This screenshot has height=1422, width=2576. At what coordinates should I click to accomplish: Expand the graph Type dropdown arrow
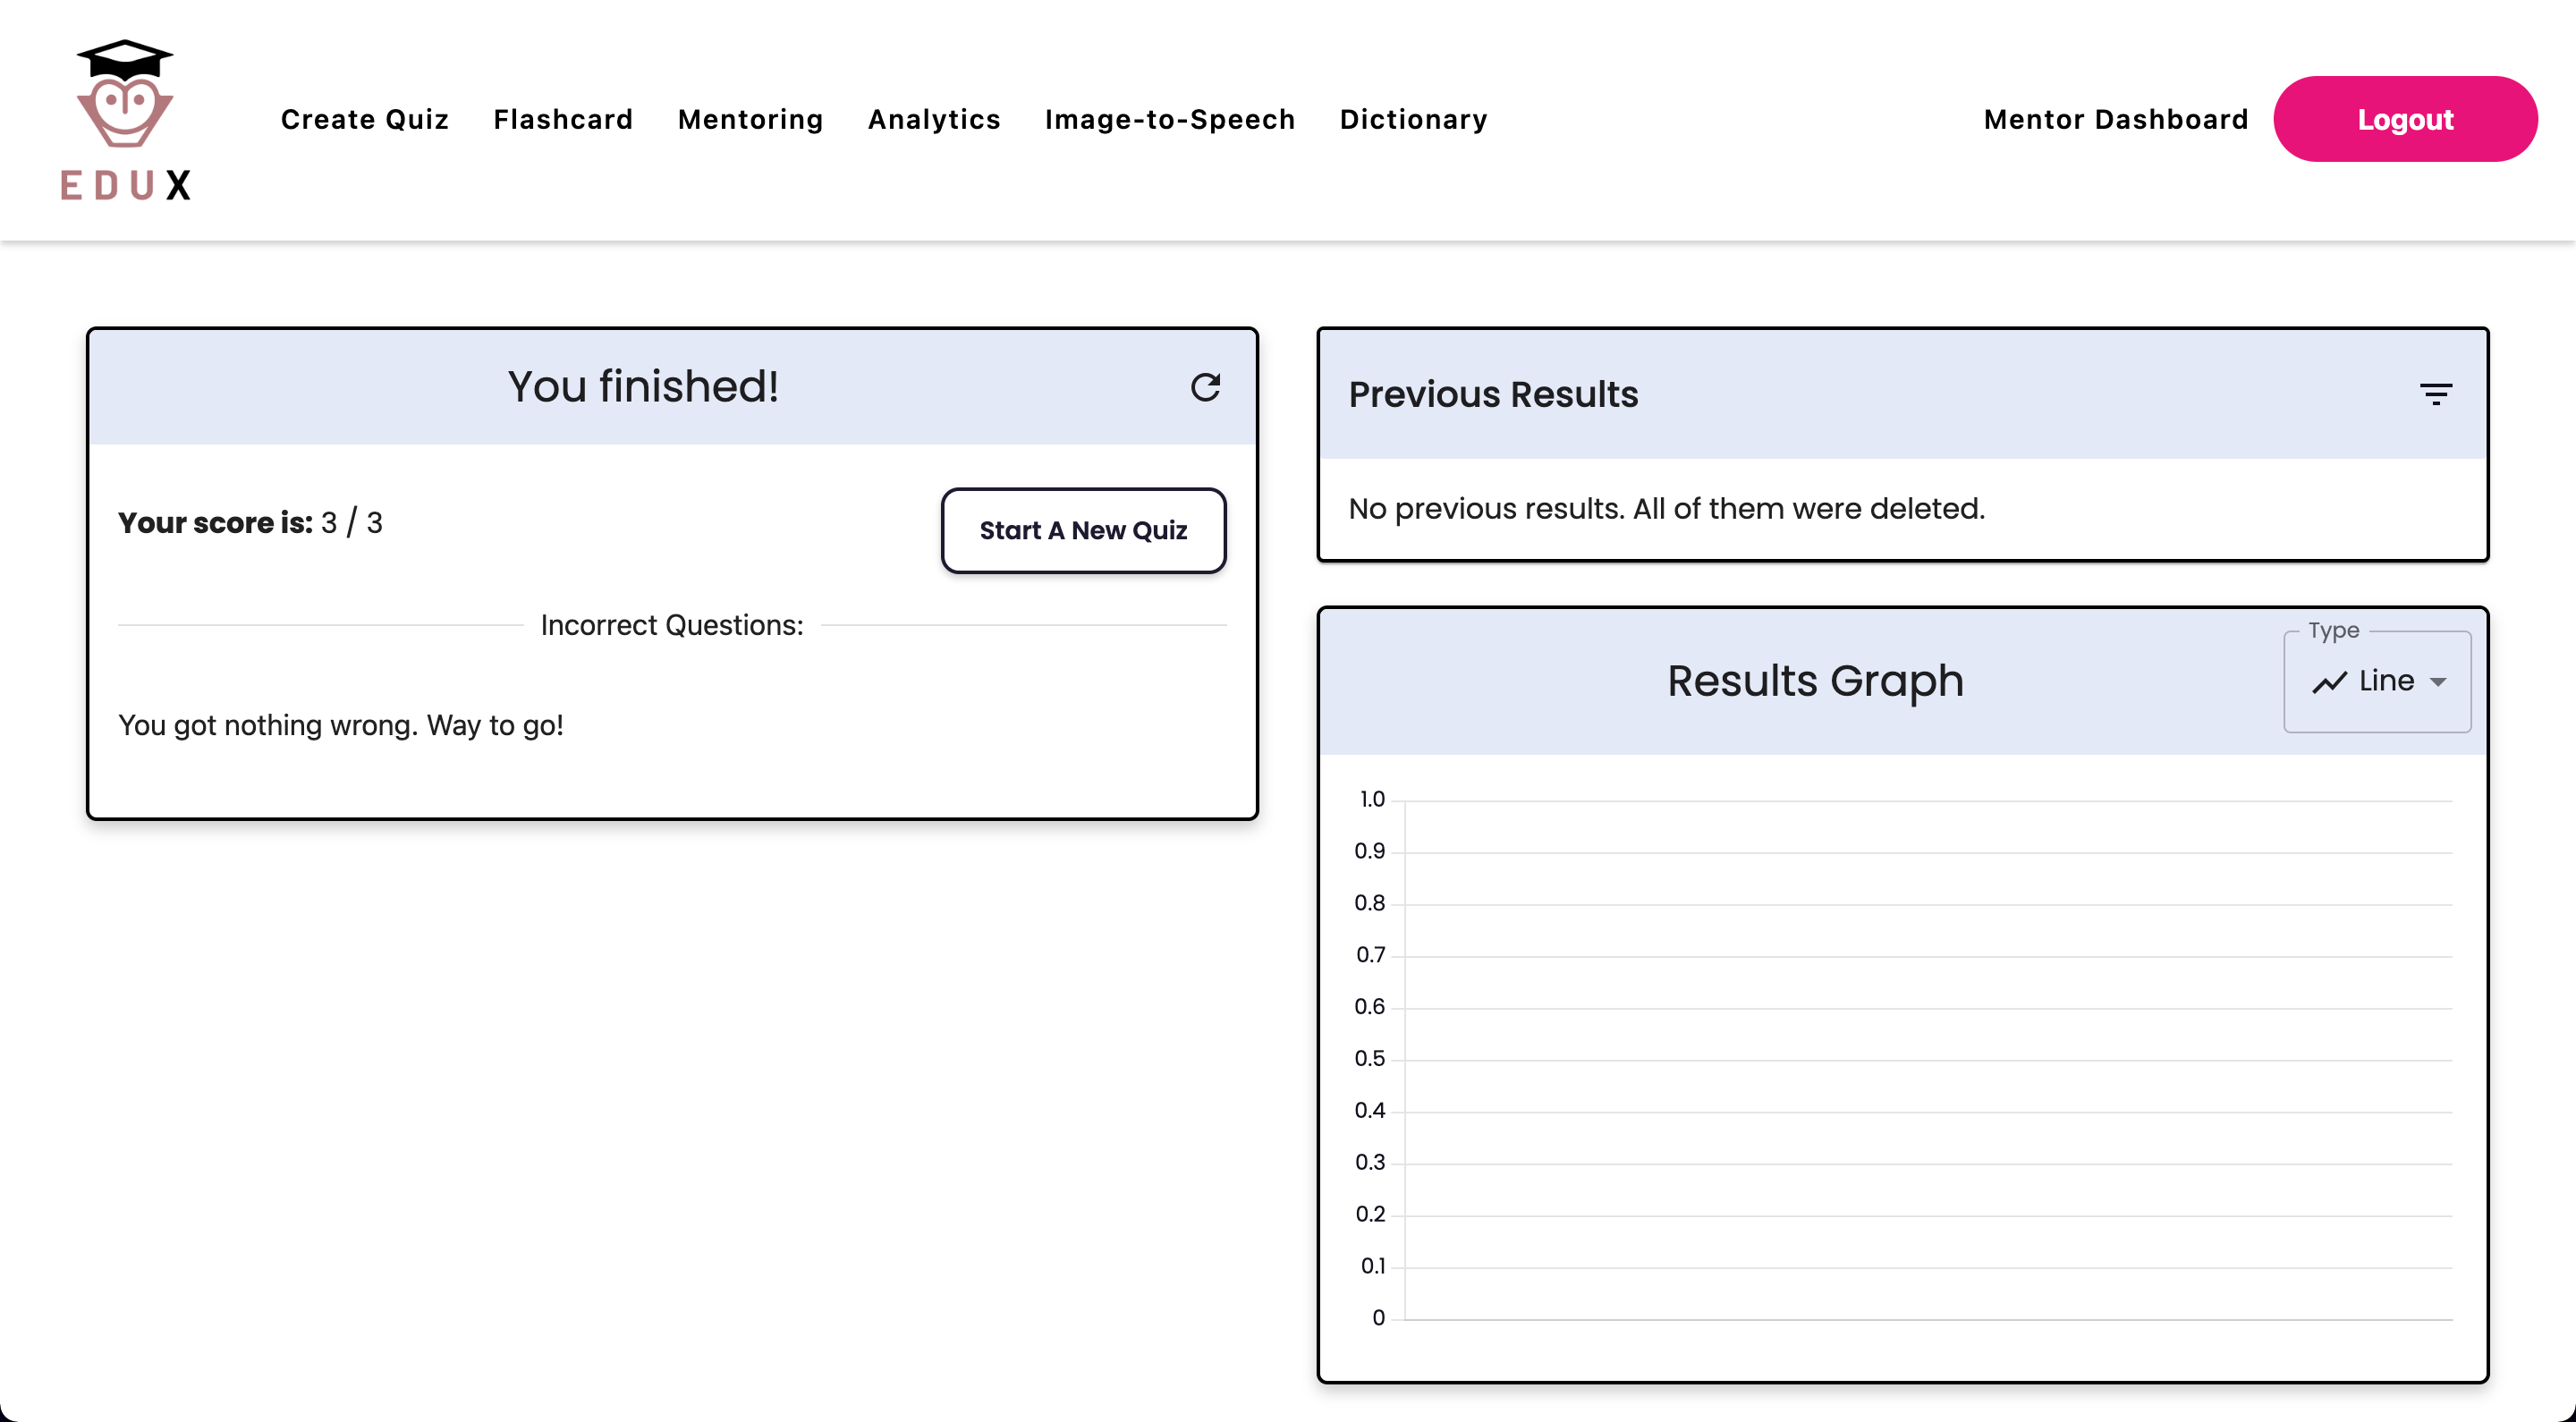coord(2438,682)
